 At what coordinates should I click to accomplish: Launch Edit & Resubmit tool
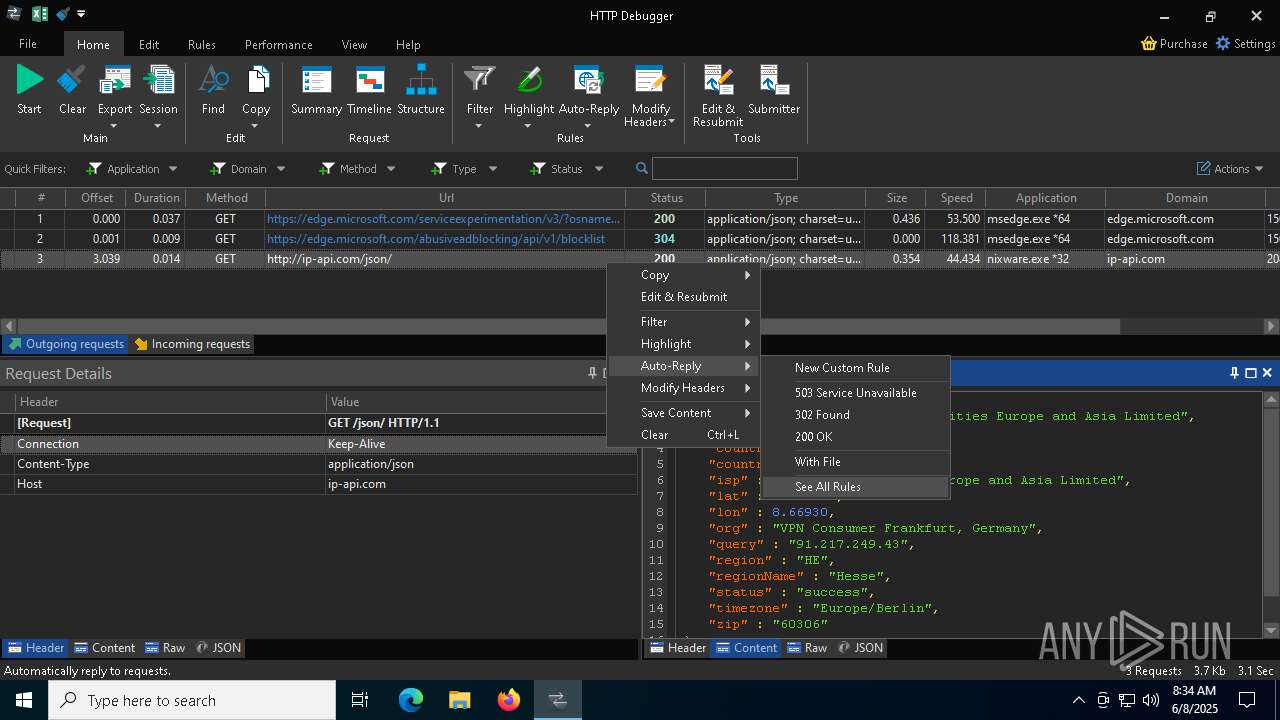[718, 97]
